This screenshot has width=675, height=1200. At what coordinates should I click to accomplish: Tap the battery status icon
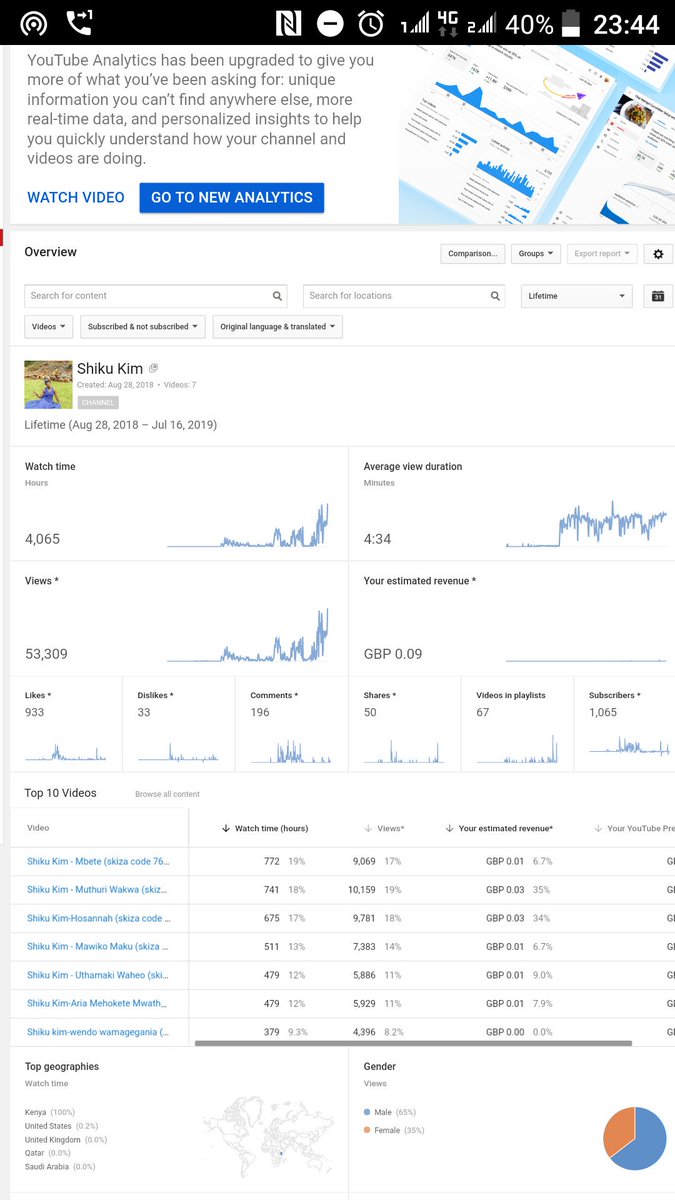[571, 23]
